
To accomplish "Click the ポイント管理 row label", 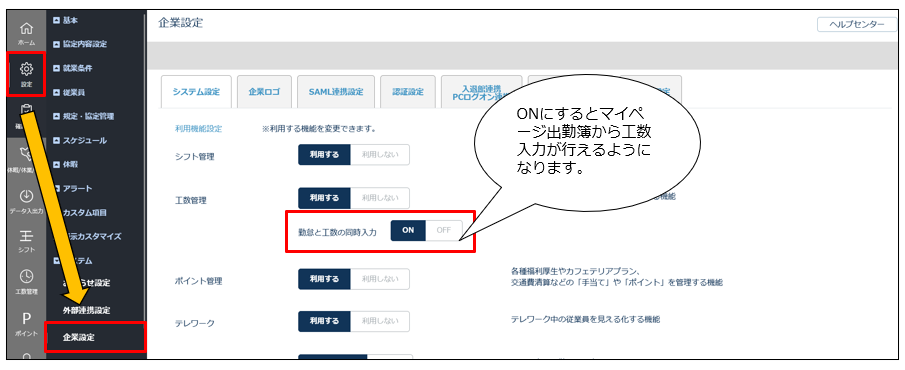I will pos(199,282).
